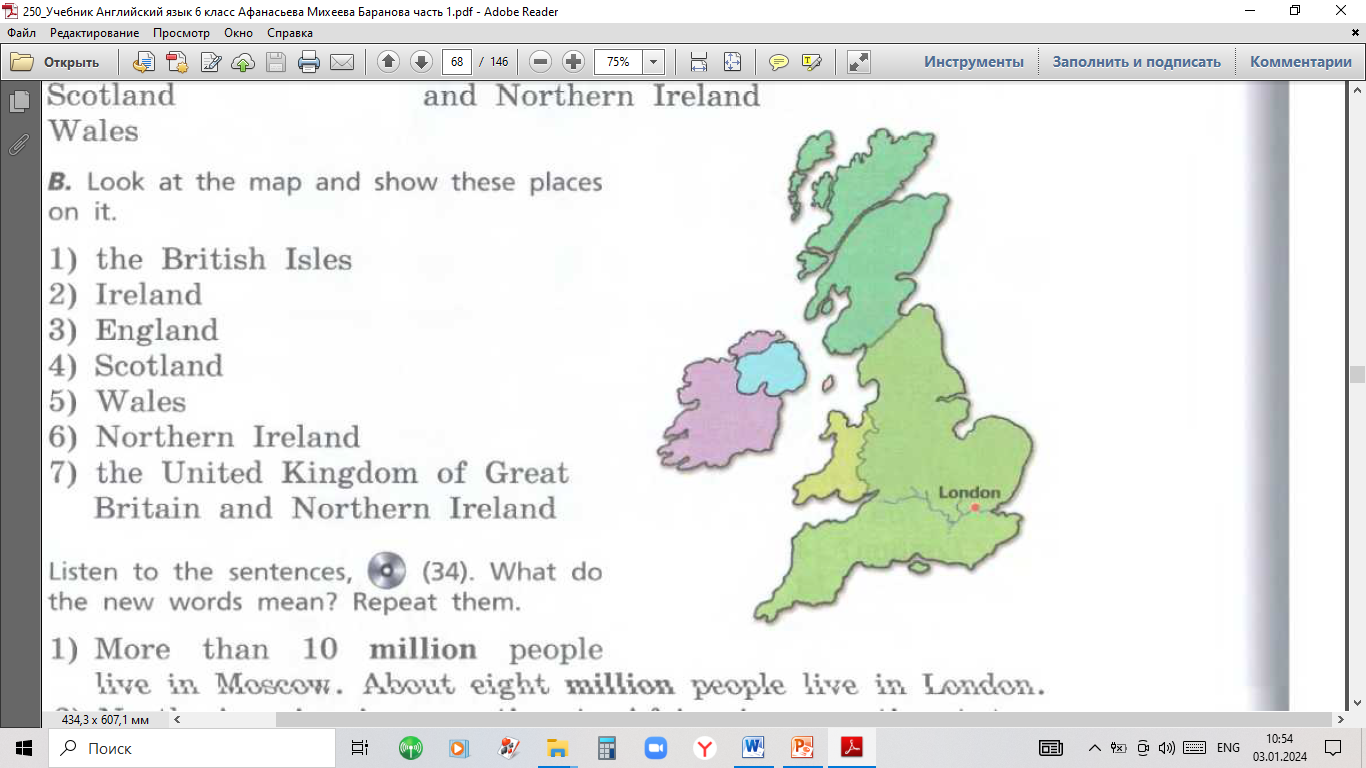
Task: Click the Открыть button
Action: [x=56, y=62]
